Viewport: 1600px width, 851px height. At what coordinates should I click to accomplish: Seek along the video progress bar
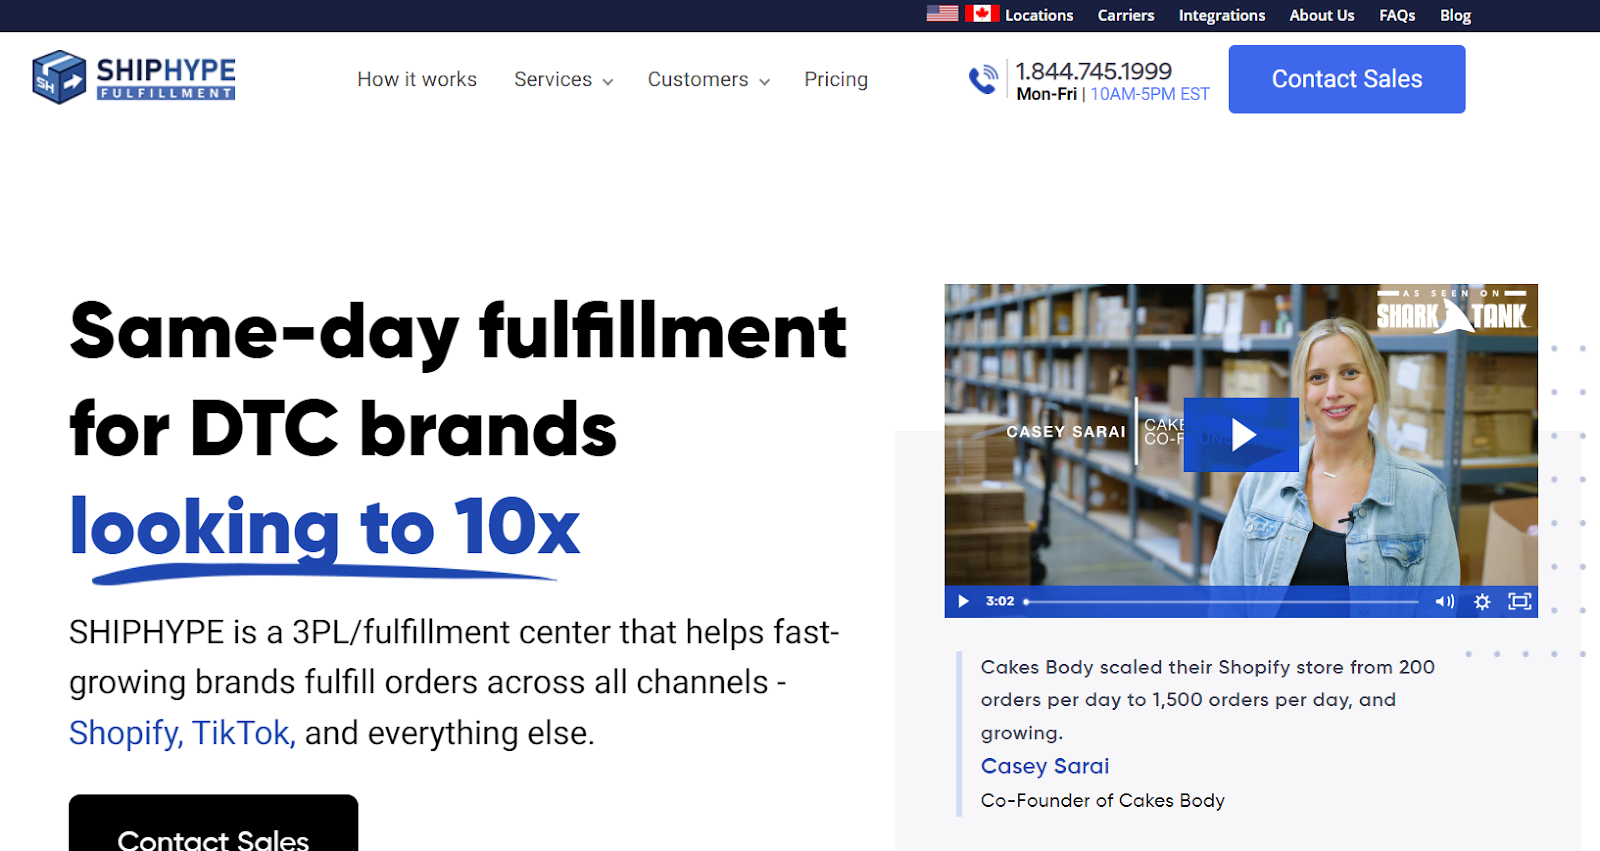(x=1222, y=601)
